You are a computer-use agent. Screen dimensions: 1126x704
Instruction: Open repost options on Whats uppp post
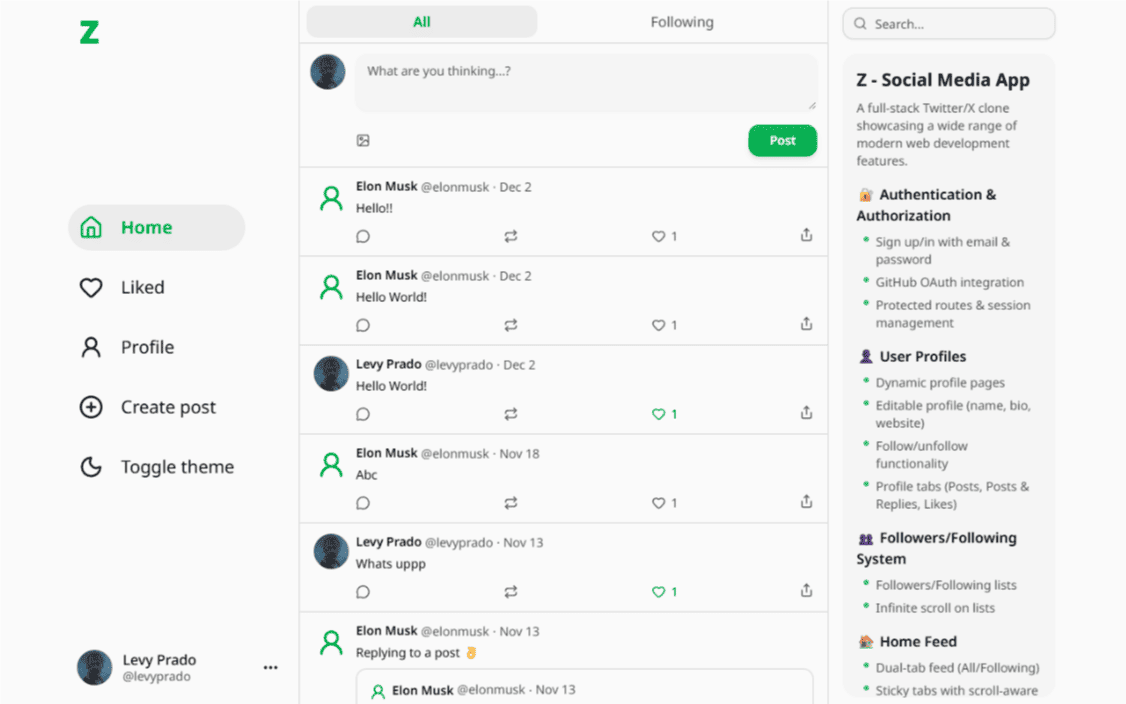pos(511,590)
